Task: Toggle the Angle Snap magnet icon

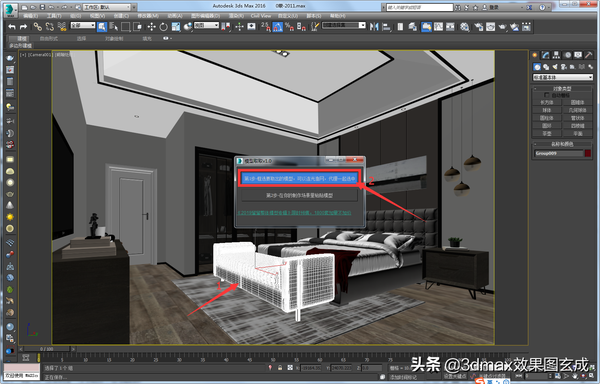Action: 278,27
